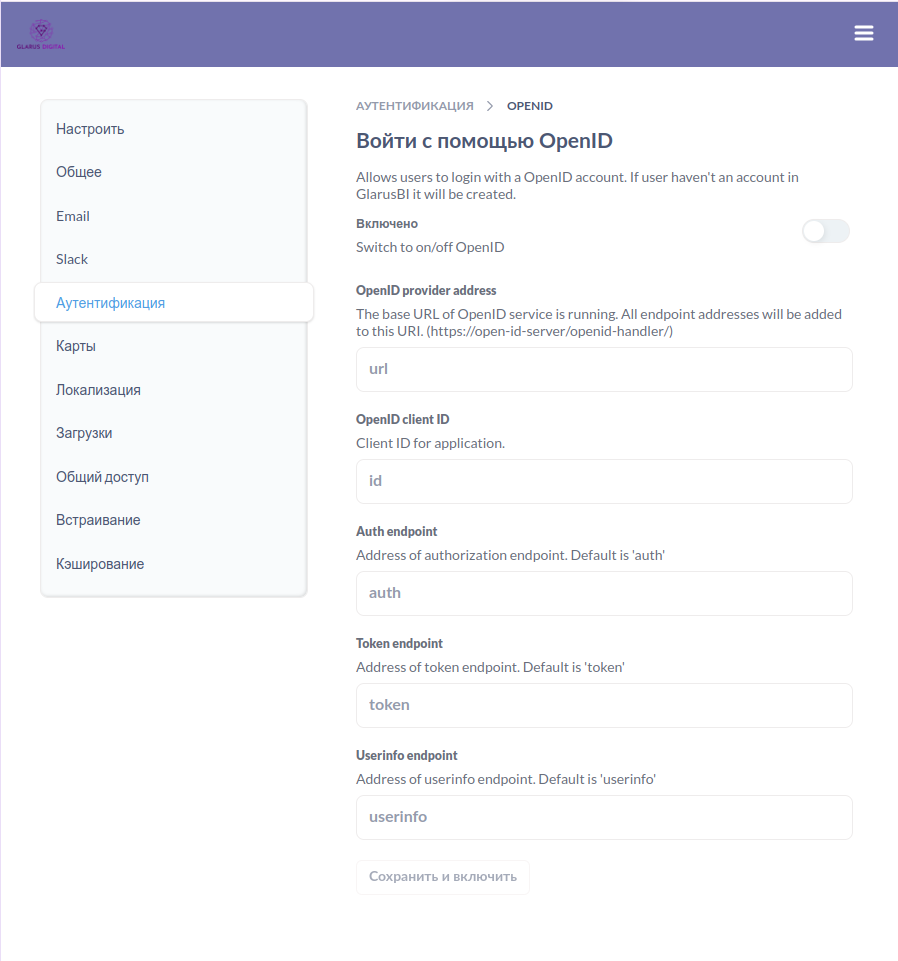
Task: Open the Общее settings section
Action: pos(79,171)
